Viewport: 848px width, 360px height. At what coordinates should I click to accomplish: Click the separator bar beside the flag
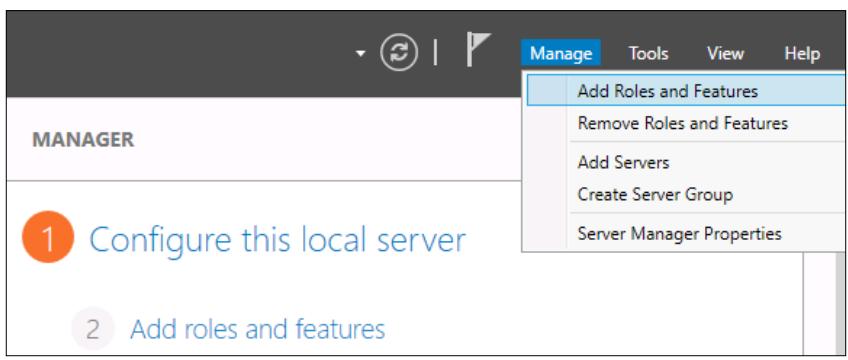pyautogui.click(x=435, y=52)
